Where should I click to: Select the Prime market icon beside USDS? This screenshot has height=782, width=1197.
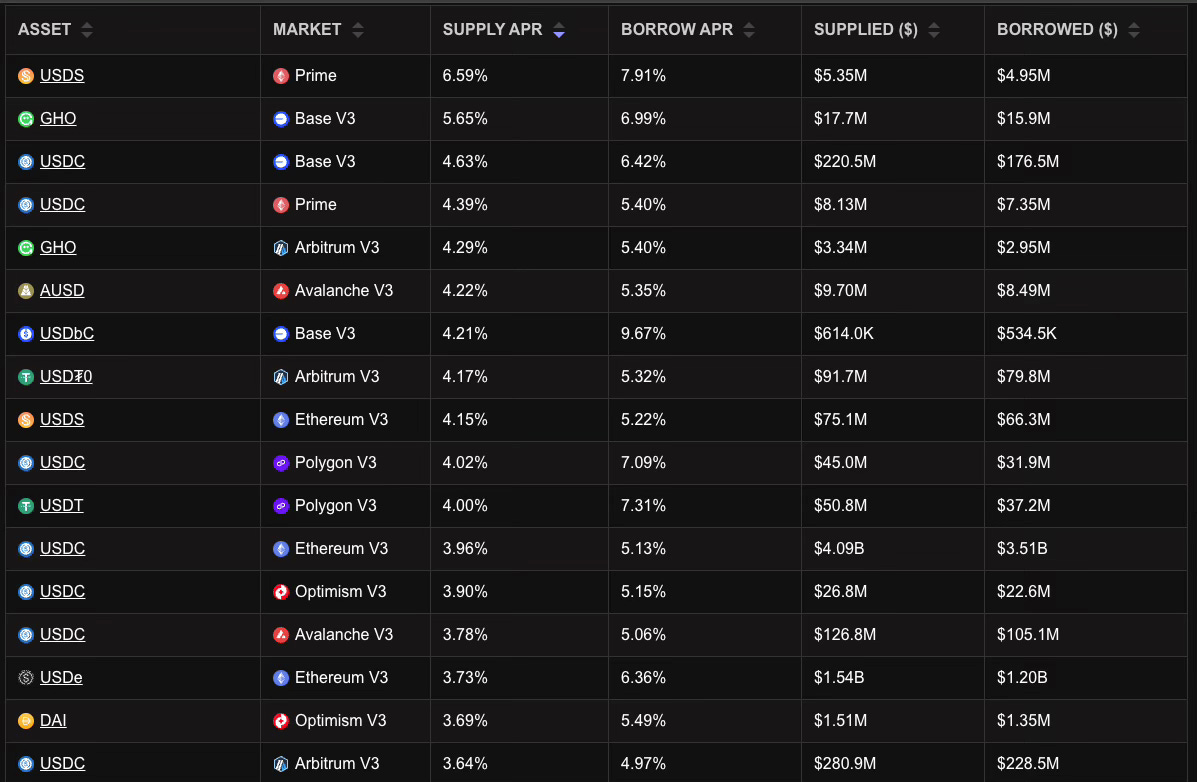[x=280, y=75]
